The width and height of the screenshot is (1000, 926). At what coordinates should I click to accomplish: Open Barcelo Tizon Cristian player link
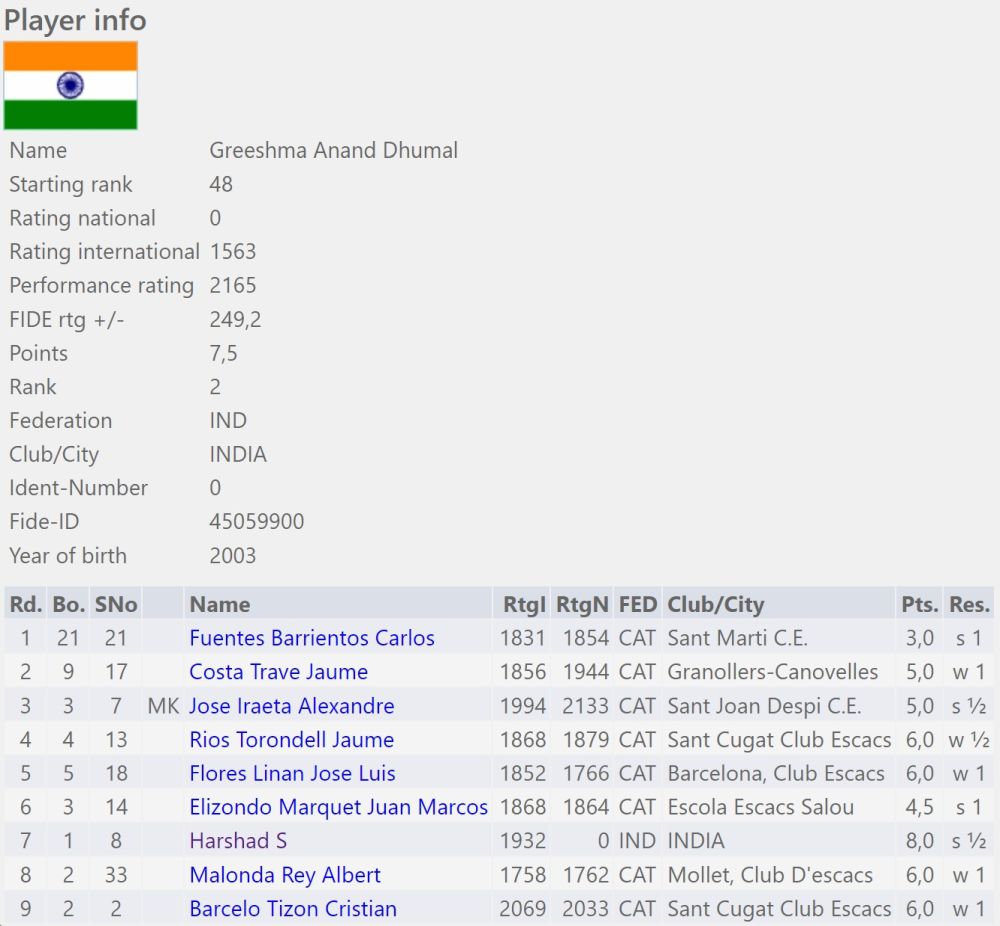[293, 909]
